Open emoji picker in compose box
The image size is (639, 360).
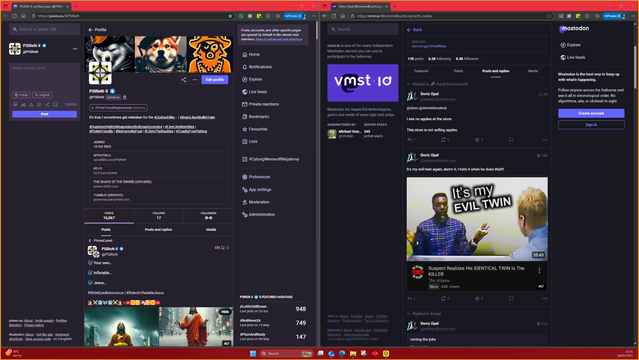pos(39,104)
